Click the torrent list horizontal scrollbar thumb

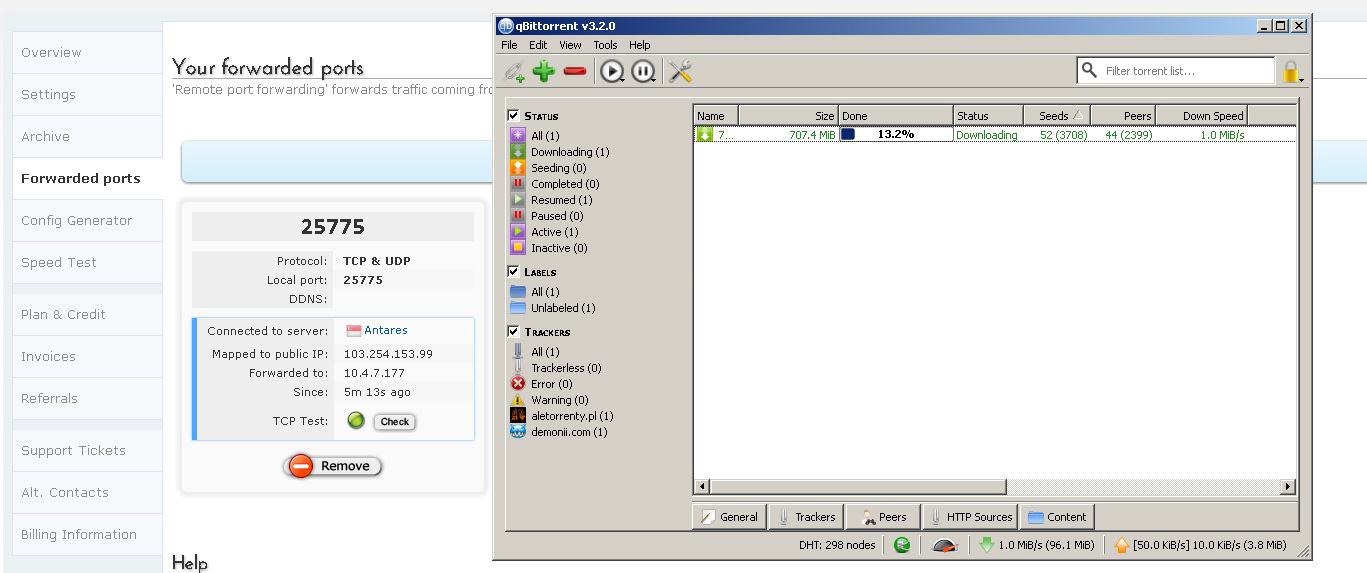tap(858, 487)
